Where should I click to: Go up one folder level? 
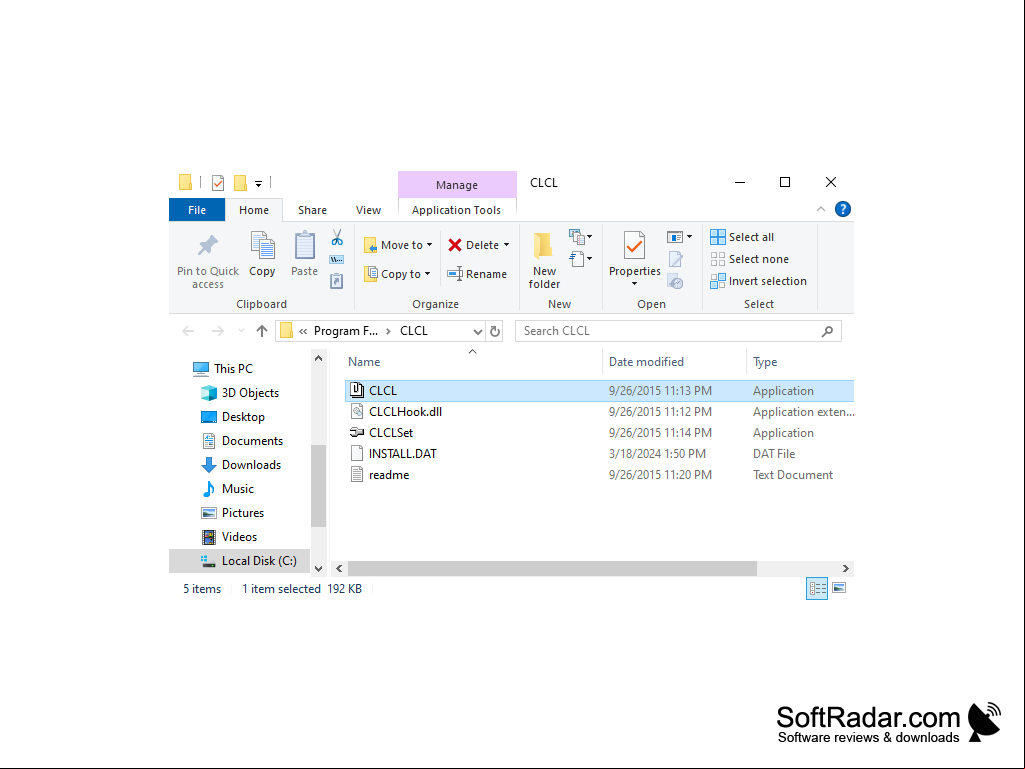(262, 332)
